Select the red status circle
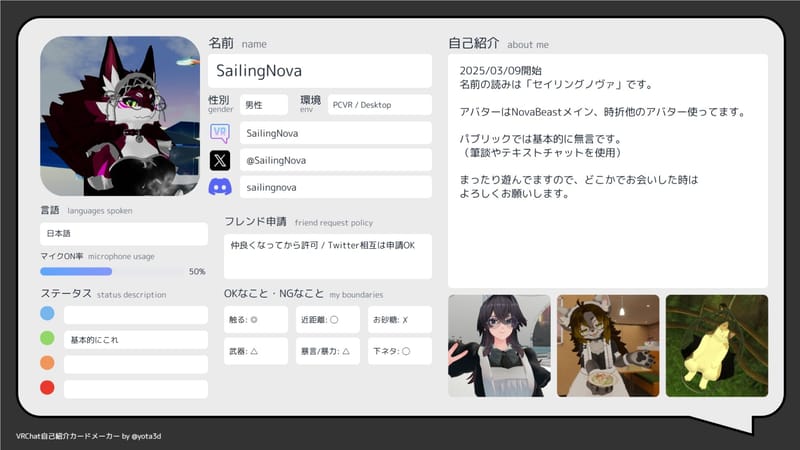 click(47, 388)
